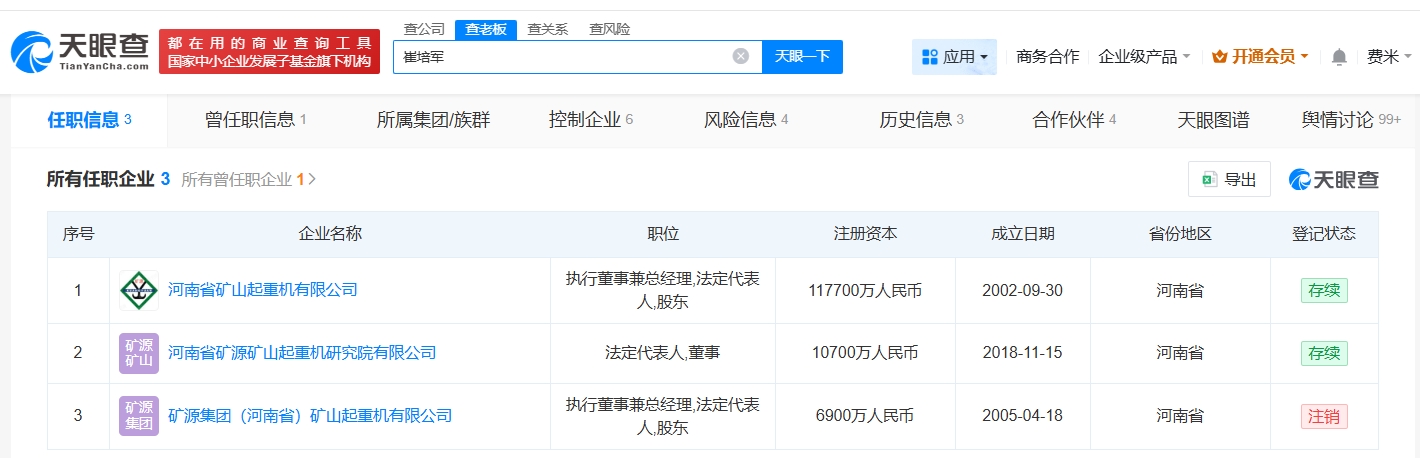Open 河南省矿源矿山起重机研究院有限公司 company link
The height and width of the screenshot is (458, 1420).
coord(302,353)
